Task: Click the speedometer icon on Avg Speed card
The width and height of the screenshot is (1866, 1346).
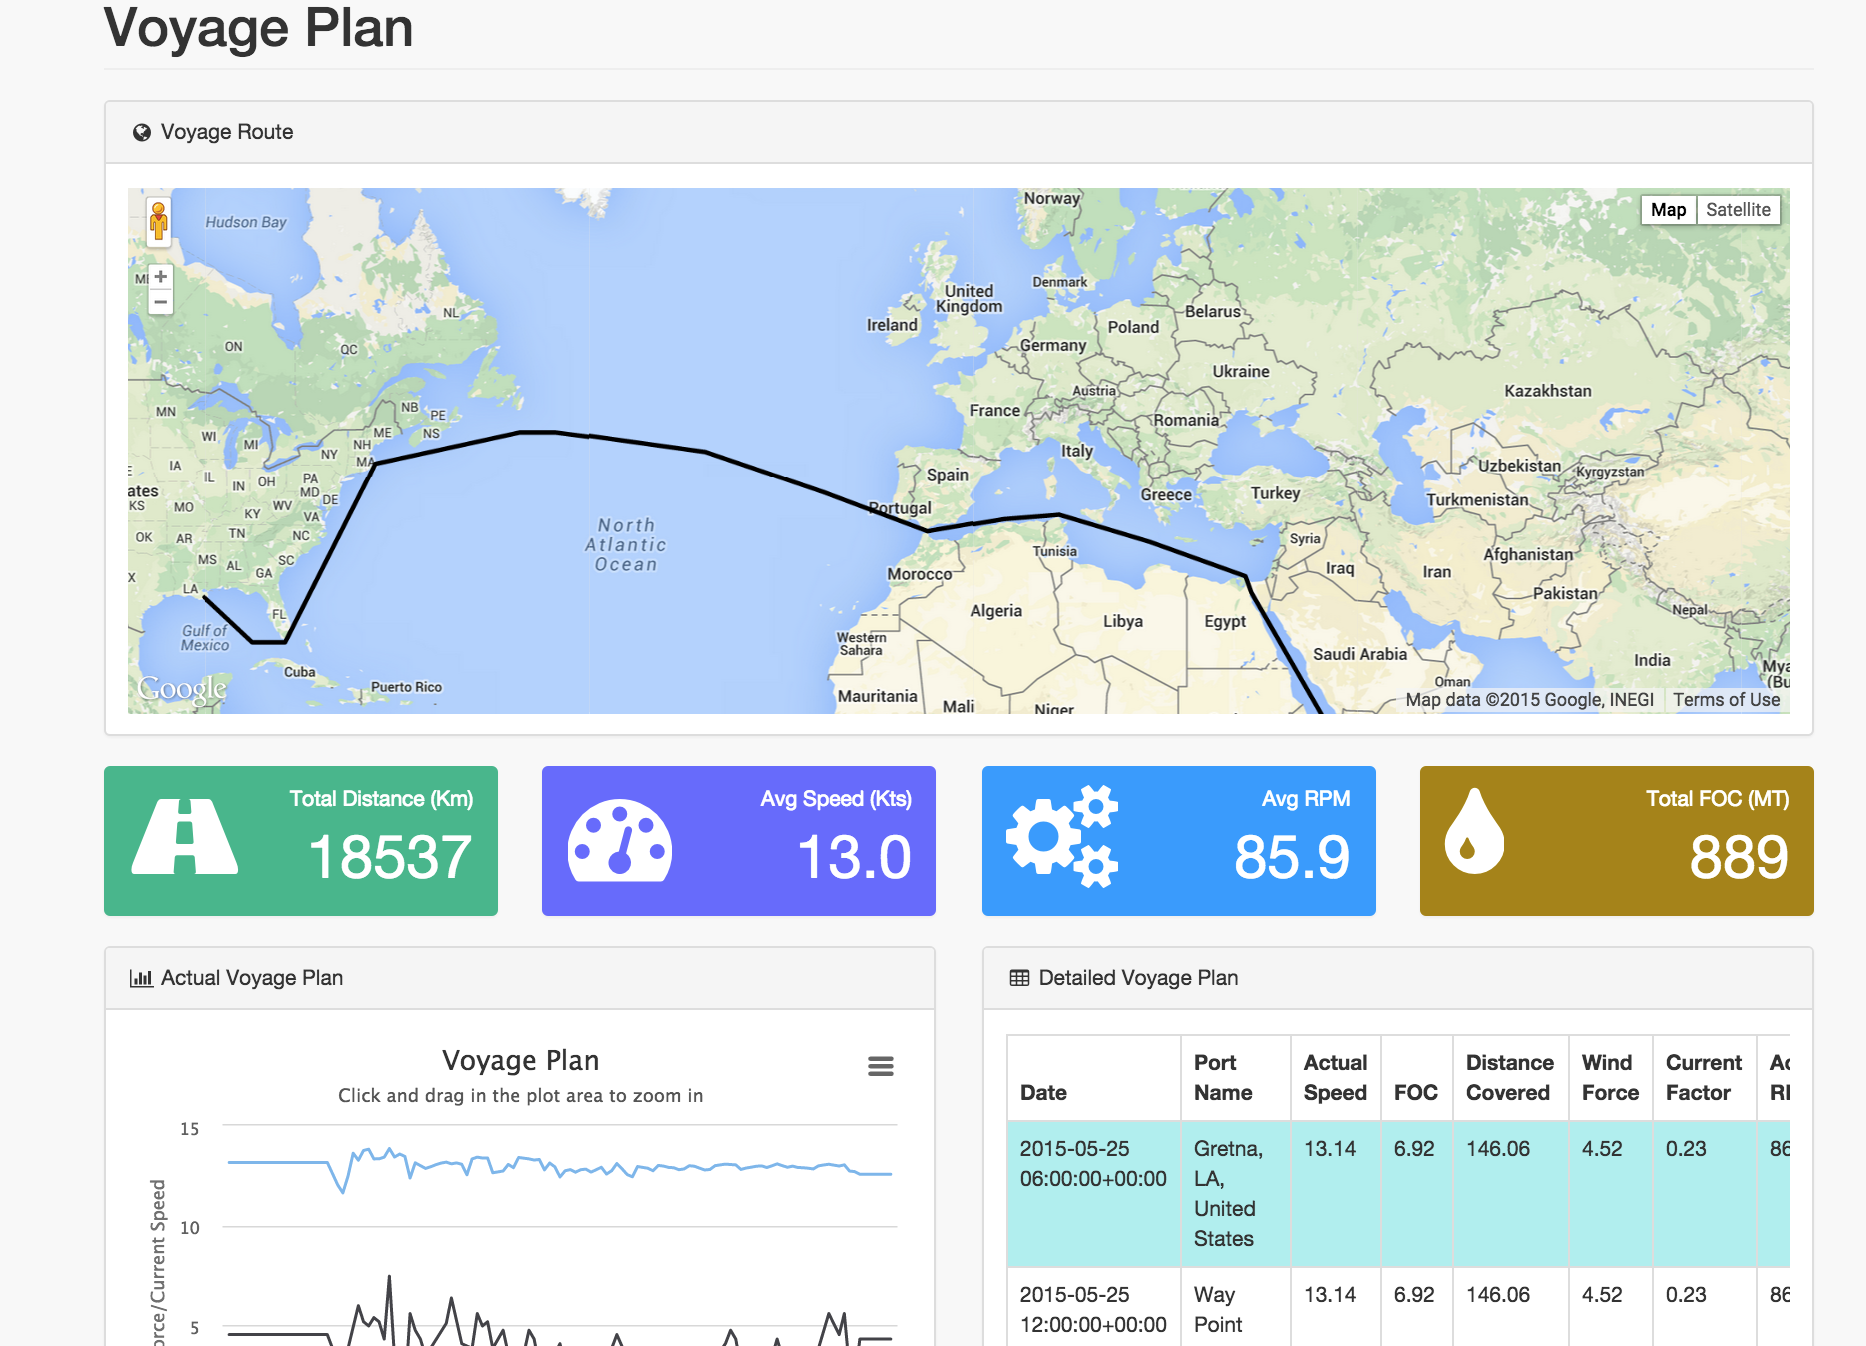Action: click(x=620, y=841)
